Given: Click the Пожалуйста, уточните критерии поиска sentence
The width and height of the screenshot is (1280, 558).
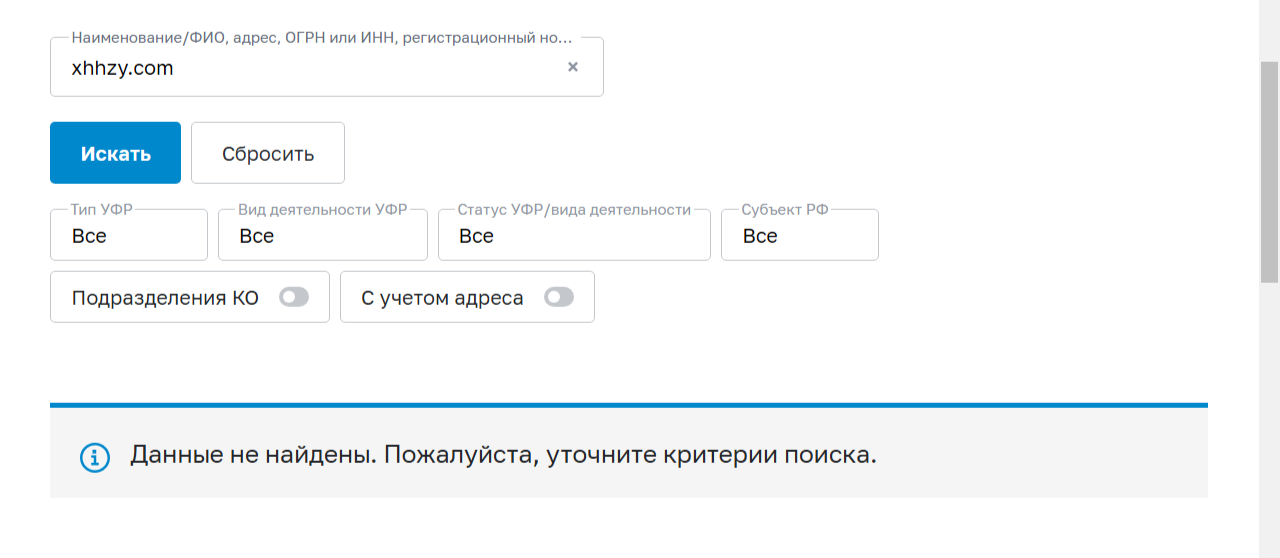Looking at the screenshot, I should tap(631, 456).
